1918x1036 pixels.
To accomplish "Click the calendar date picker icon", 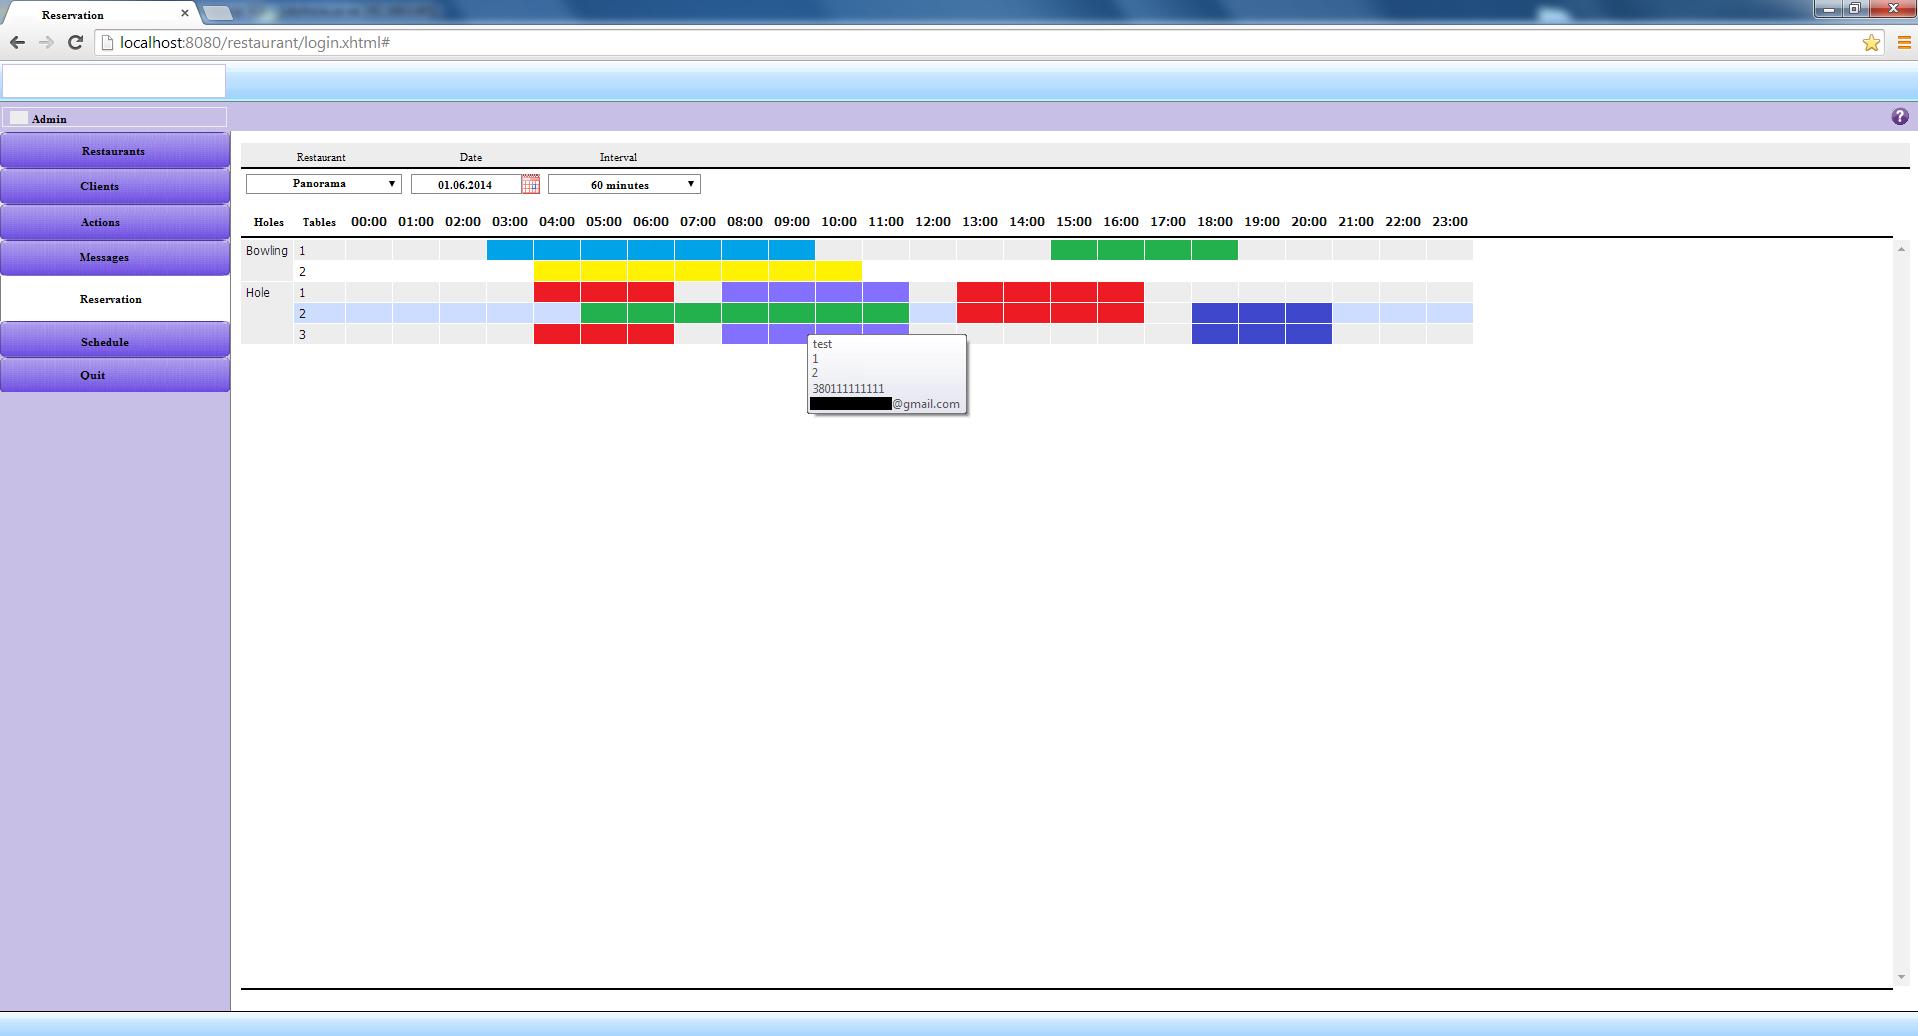I will [530, 185].
